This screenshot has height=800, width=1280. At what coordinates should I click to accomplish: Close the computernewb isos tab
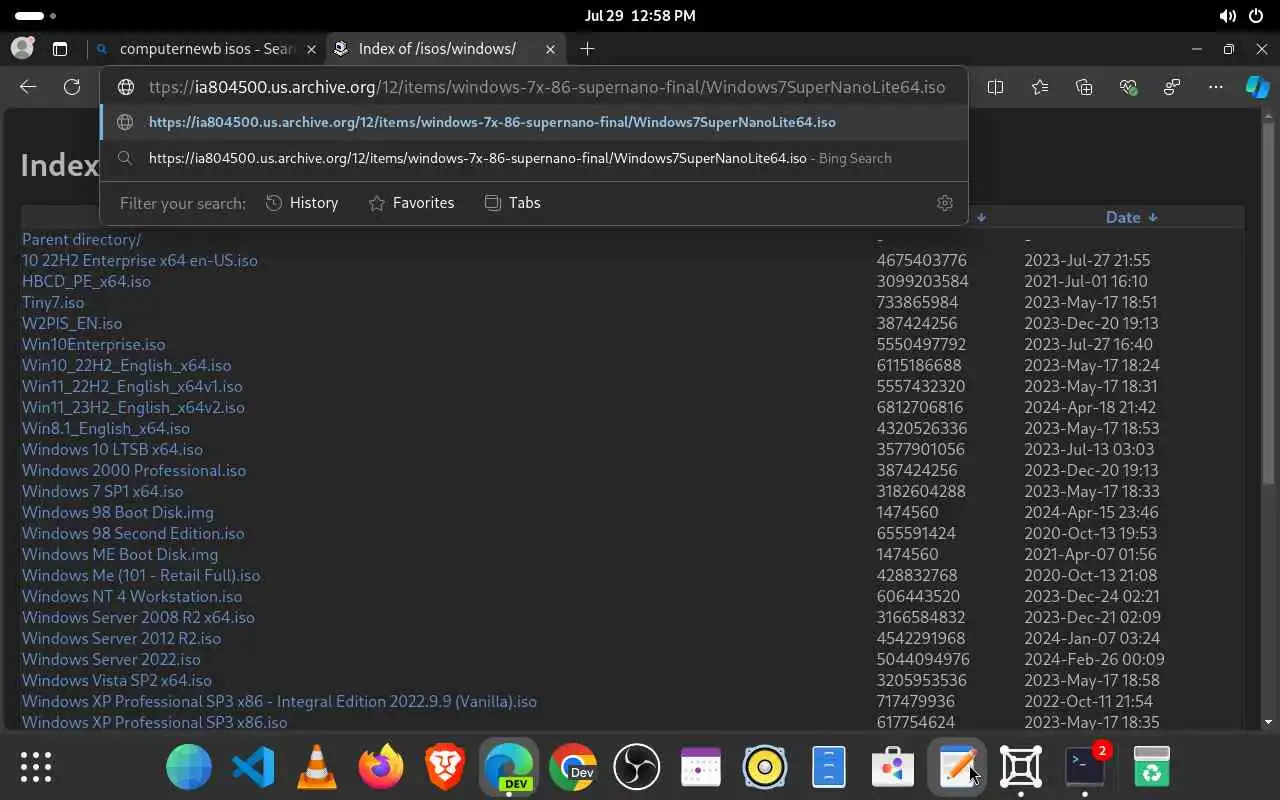pos(311,48)
